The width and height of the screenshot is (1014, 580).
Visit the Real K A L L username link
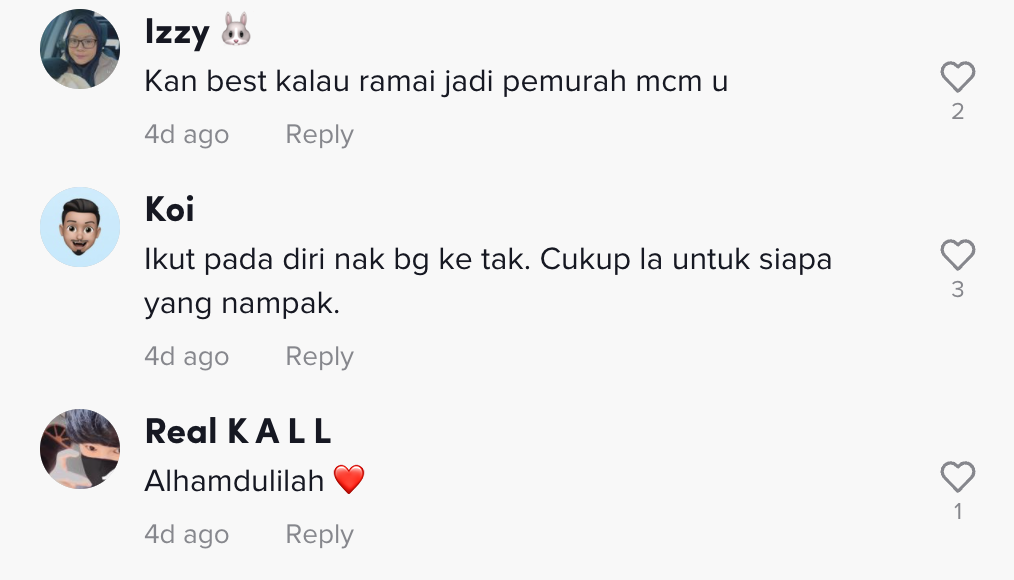(238, 431)
